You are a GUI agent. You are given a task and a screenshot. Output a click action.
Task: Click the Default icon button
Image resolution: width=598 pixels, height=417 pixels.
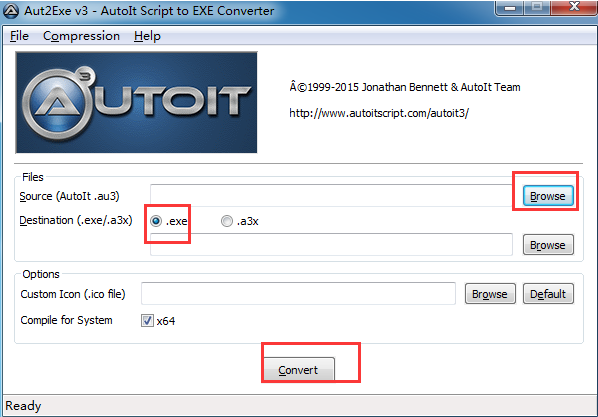(x=548, y=294)
